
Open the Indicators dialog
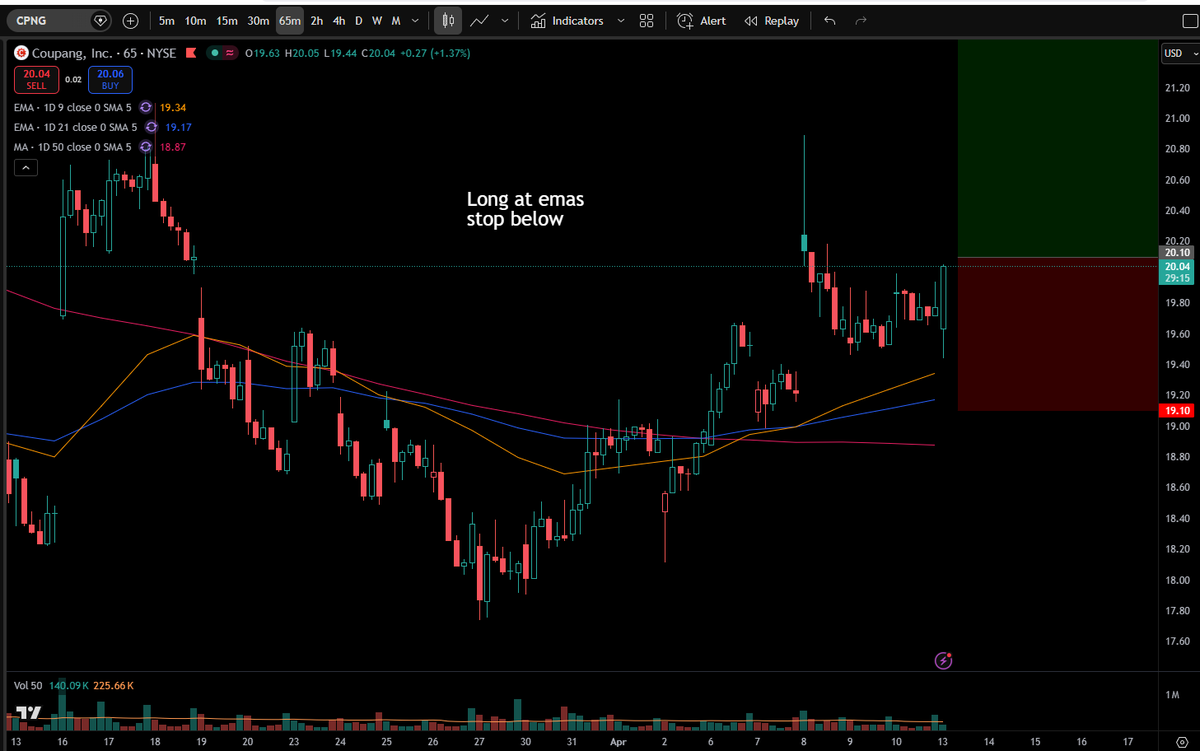tap(567, 20)
